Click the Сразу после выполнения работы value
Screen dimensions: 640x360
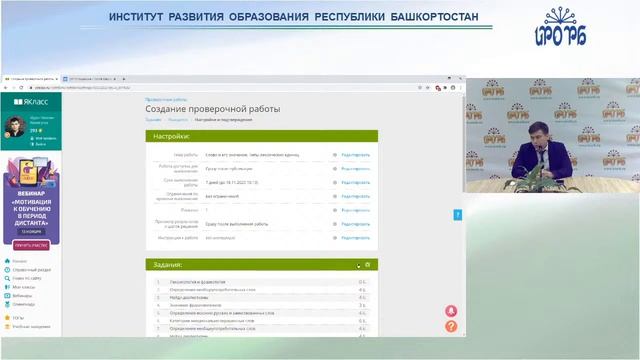(x=237, y=224)
